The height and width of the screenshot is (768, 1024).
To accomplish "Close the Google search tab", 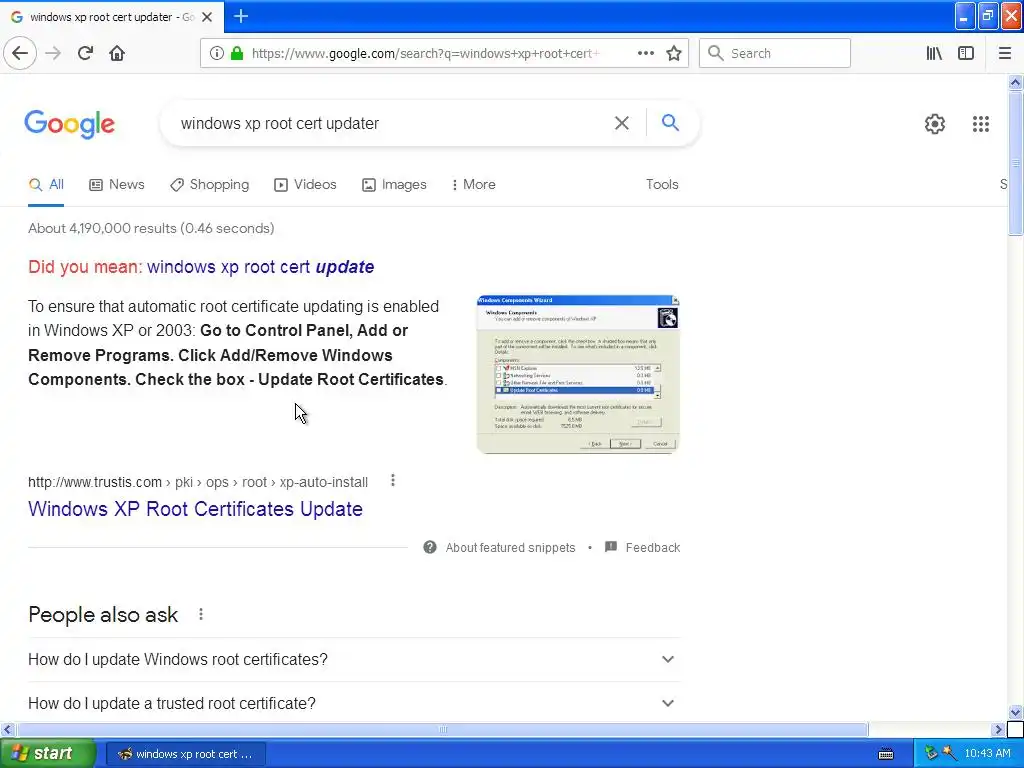I will tap(207, 17).
